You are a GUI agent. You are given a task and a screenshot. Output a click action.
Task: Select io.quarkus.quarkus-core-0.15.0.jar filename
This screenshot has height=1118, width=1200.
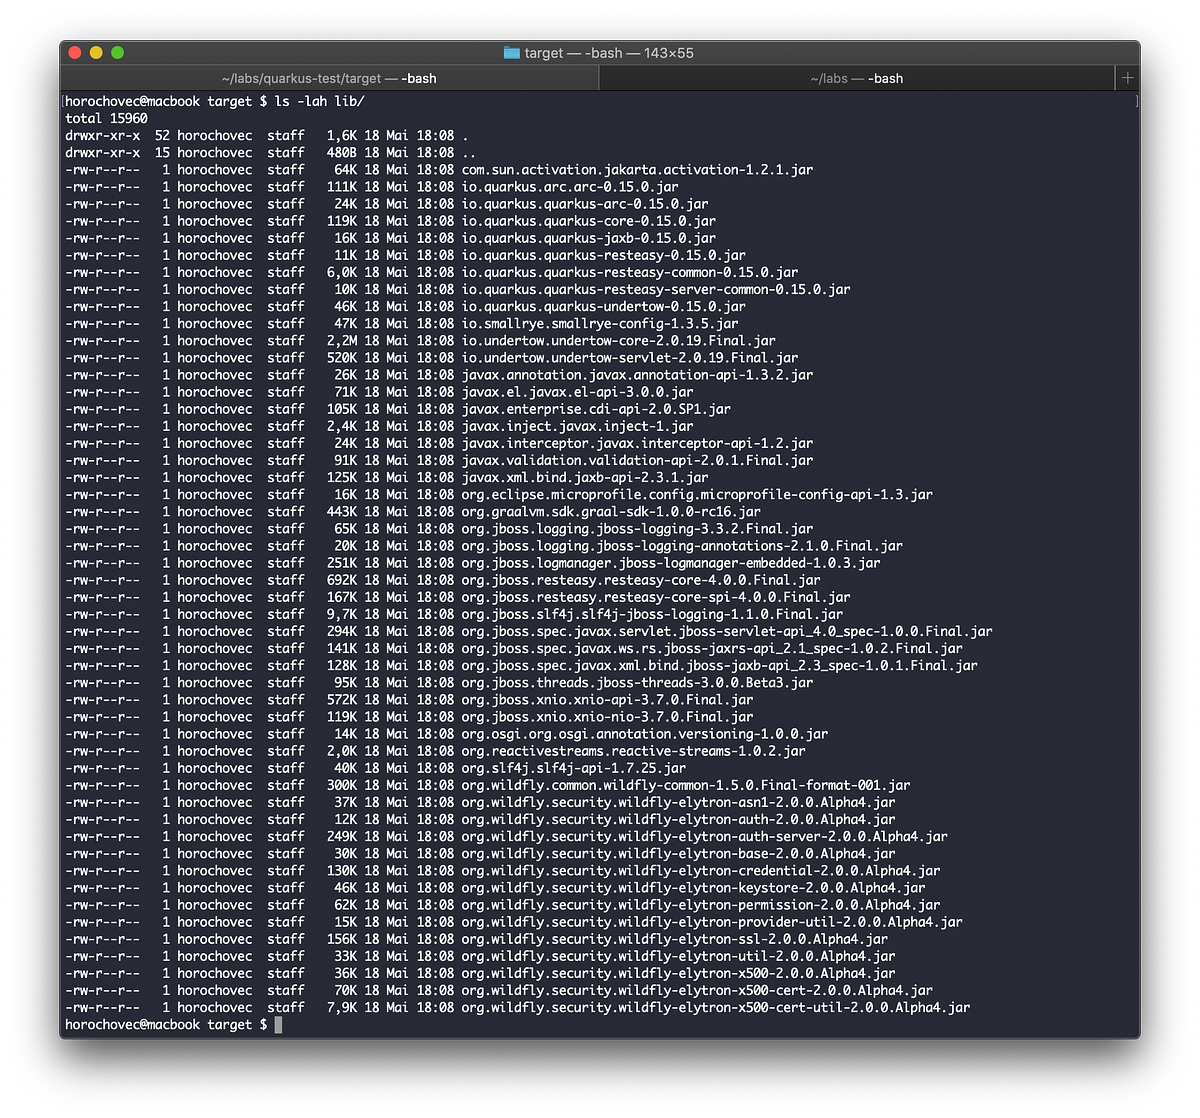589,221
